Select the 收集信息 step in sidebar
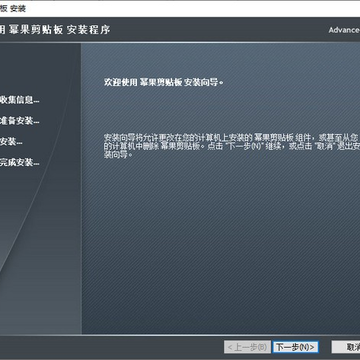 coord(19,100)
